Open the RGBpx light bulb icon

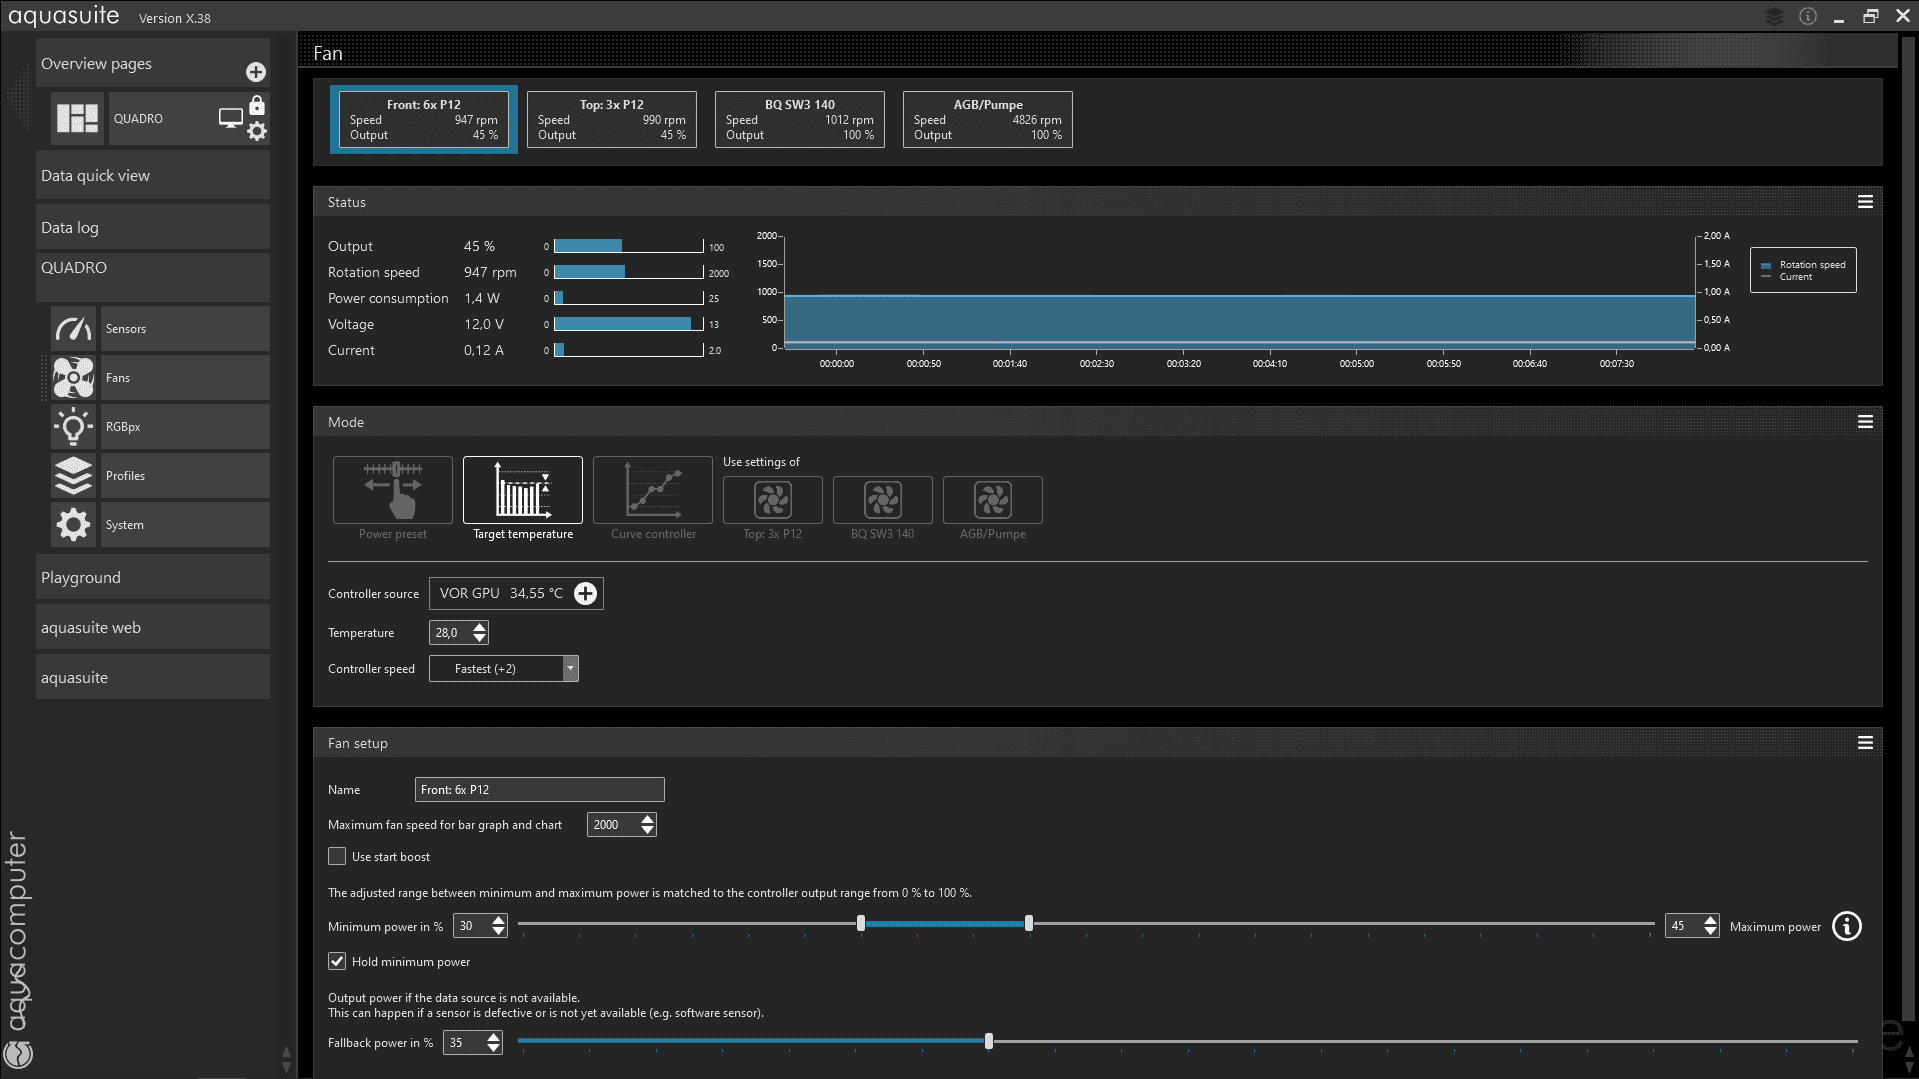point(74,427)
